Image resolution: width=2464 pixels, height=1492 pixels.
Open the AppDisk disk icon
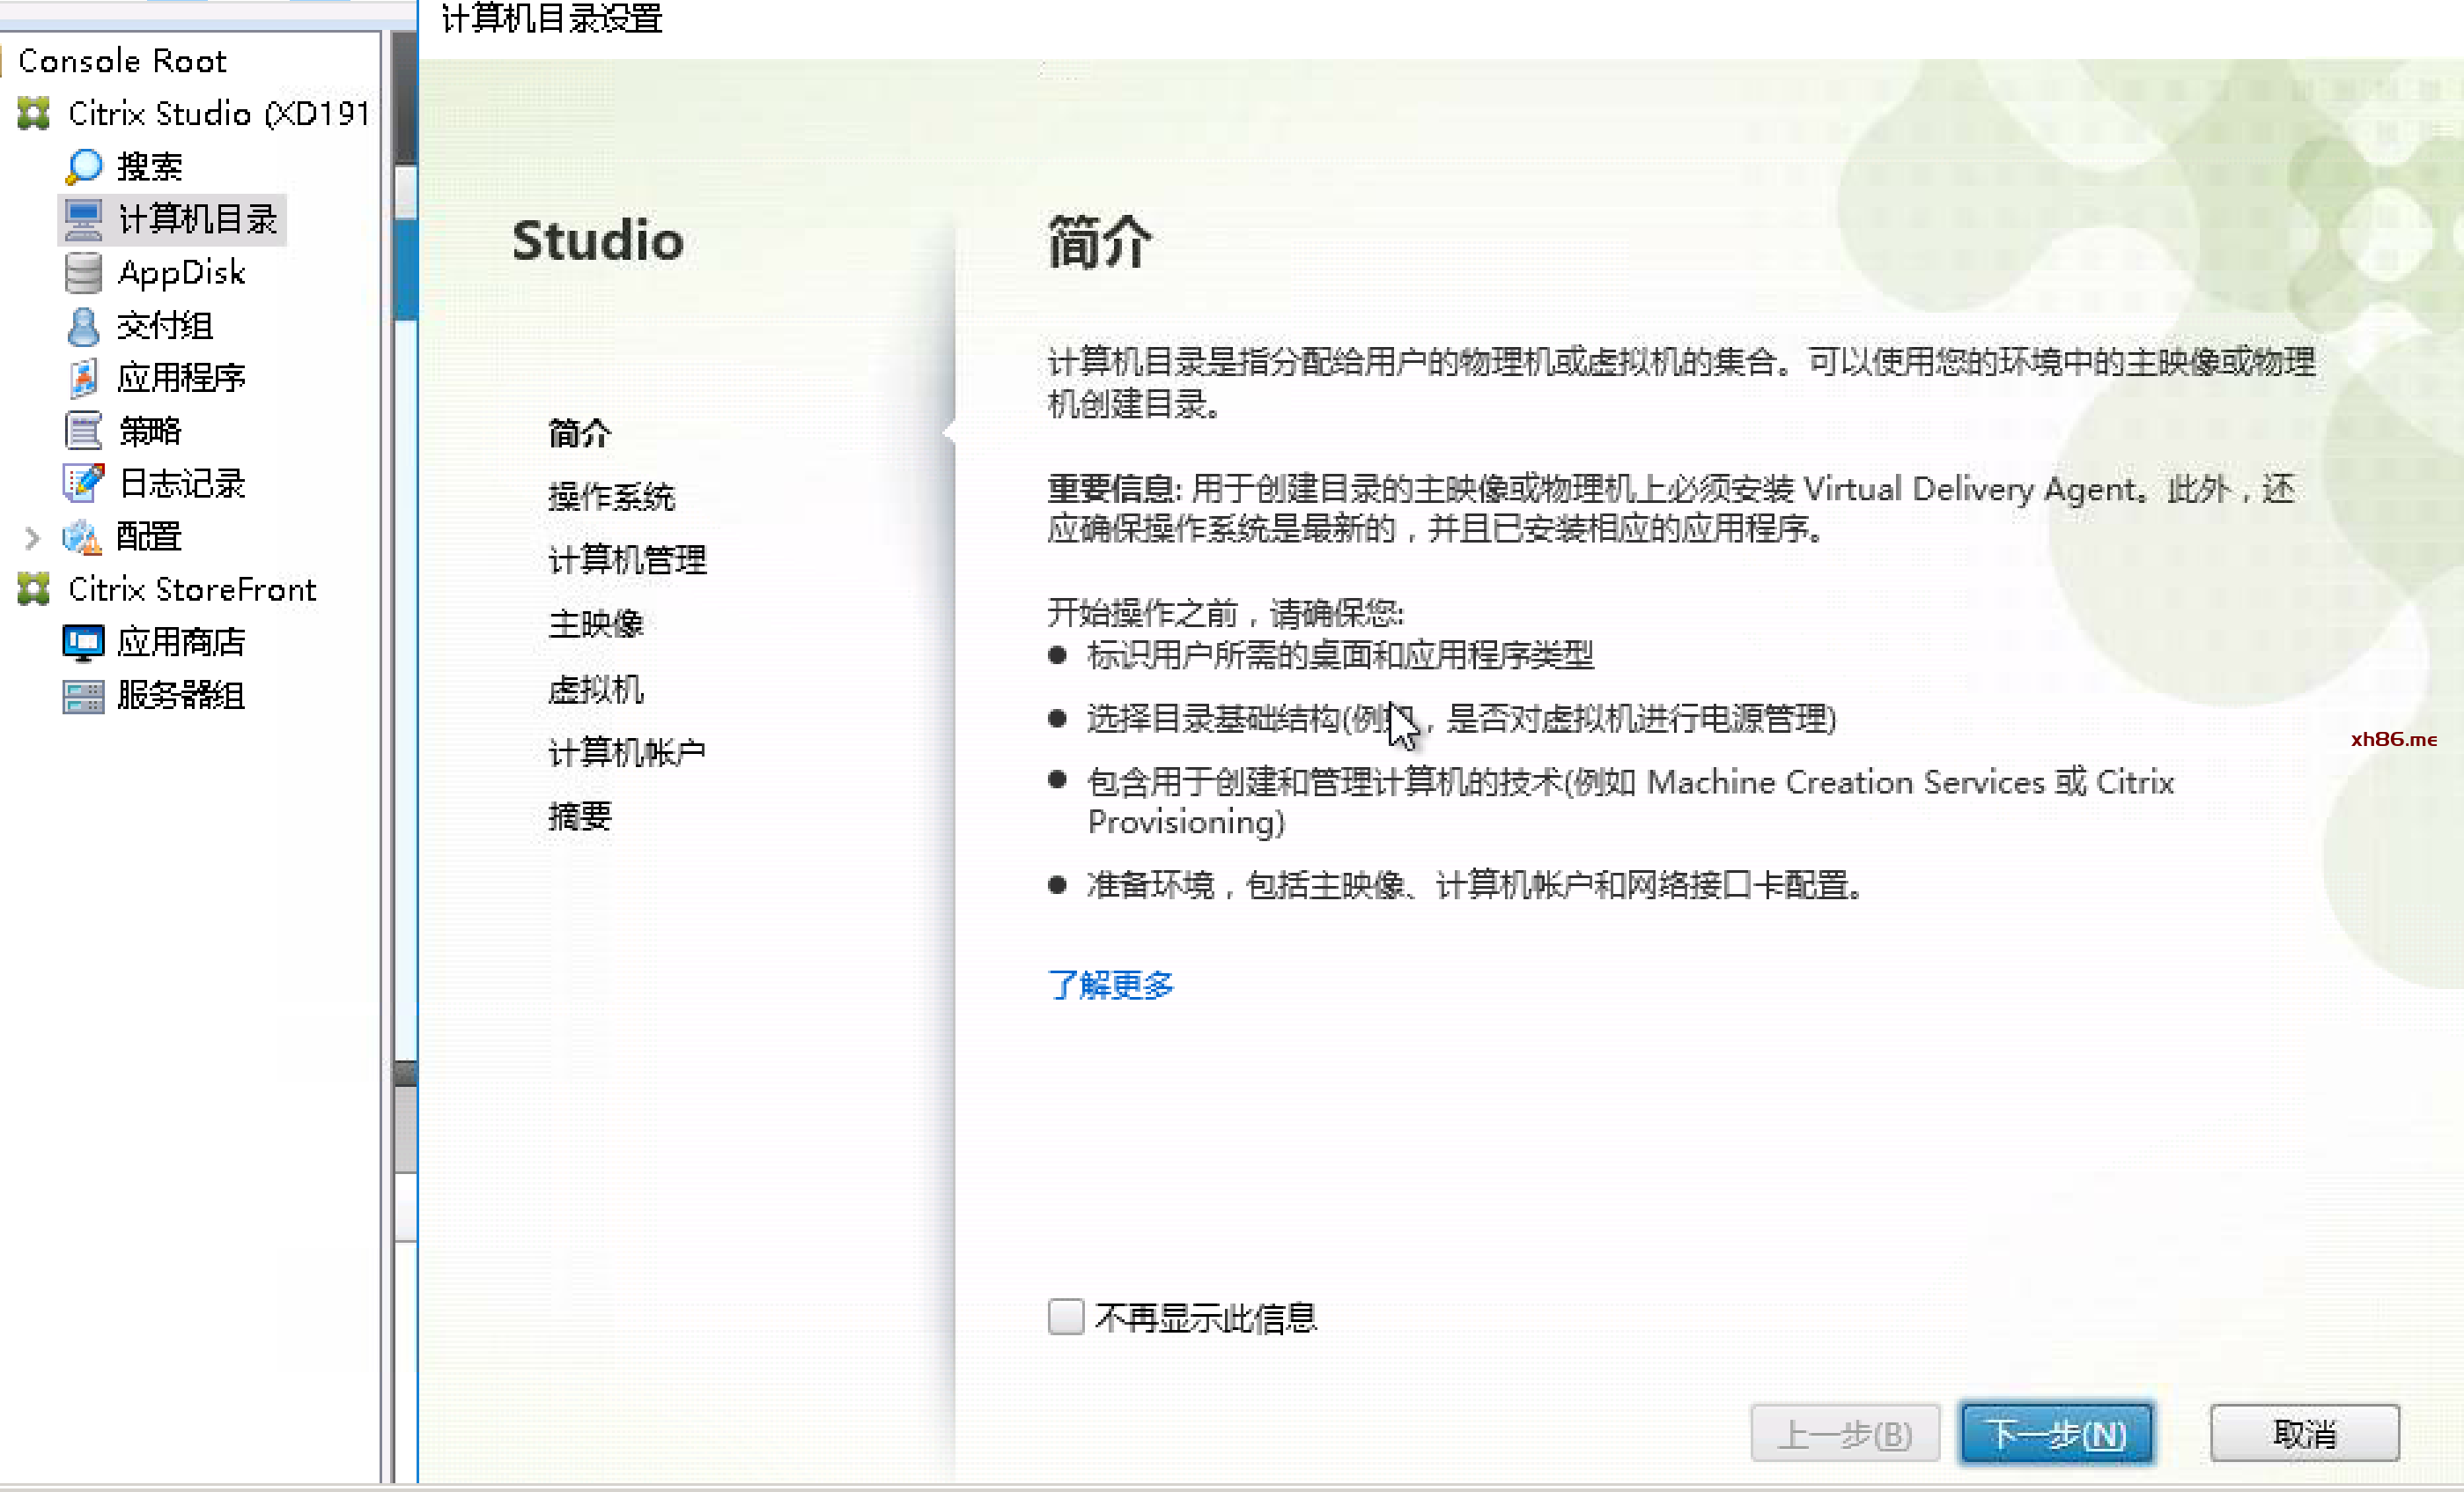(x=83, y=272)
